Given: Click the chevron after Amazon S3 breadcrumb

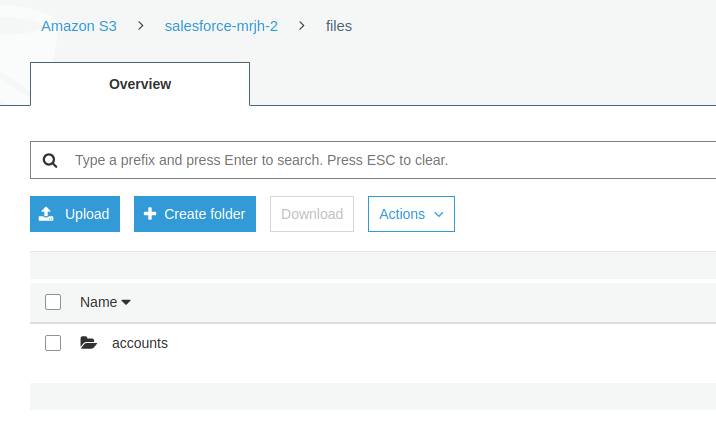Looking at the screenshot, I should point(141,26).
